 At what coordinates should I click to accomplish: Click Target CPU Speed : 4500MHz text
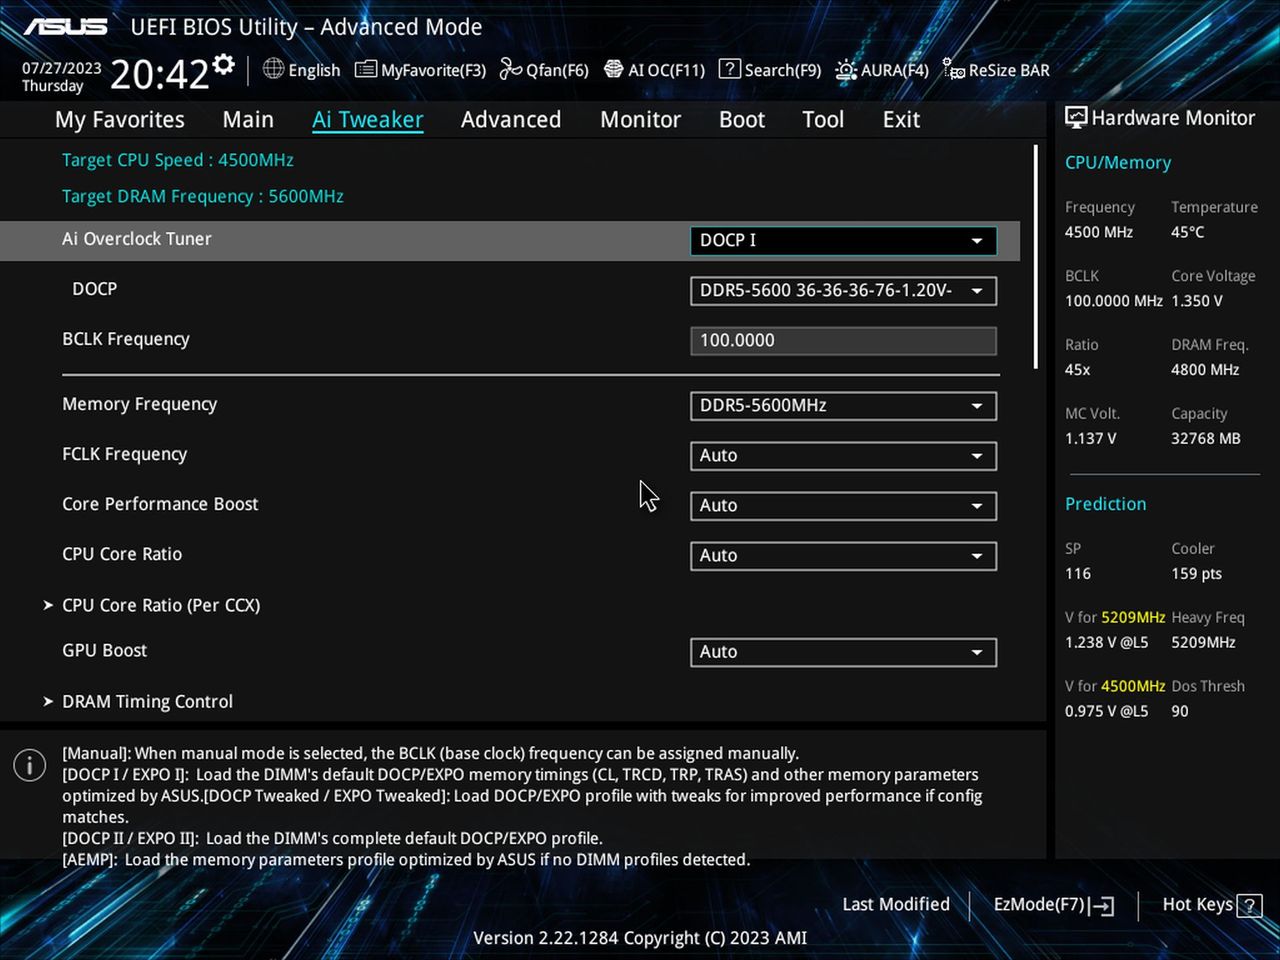[x=178, y=160]
